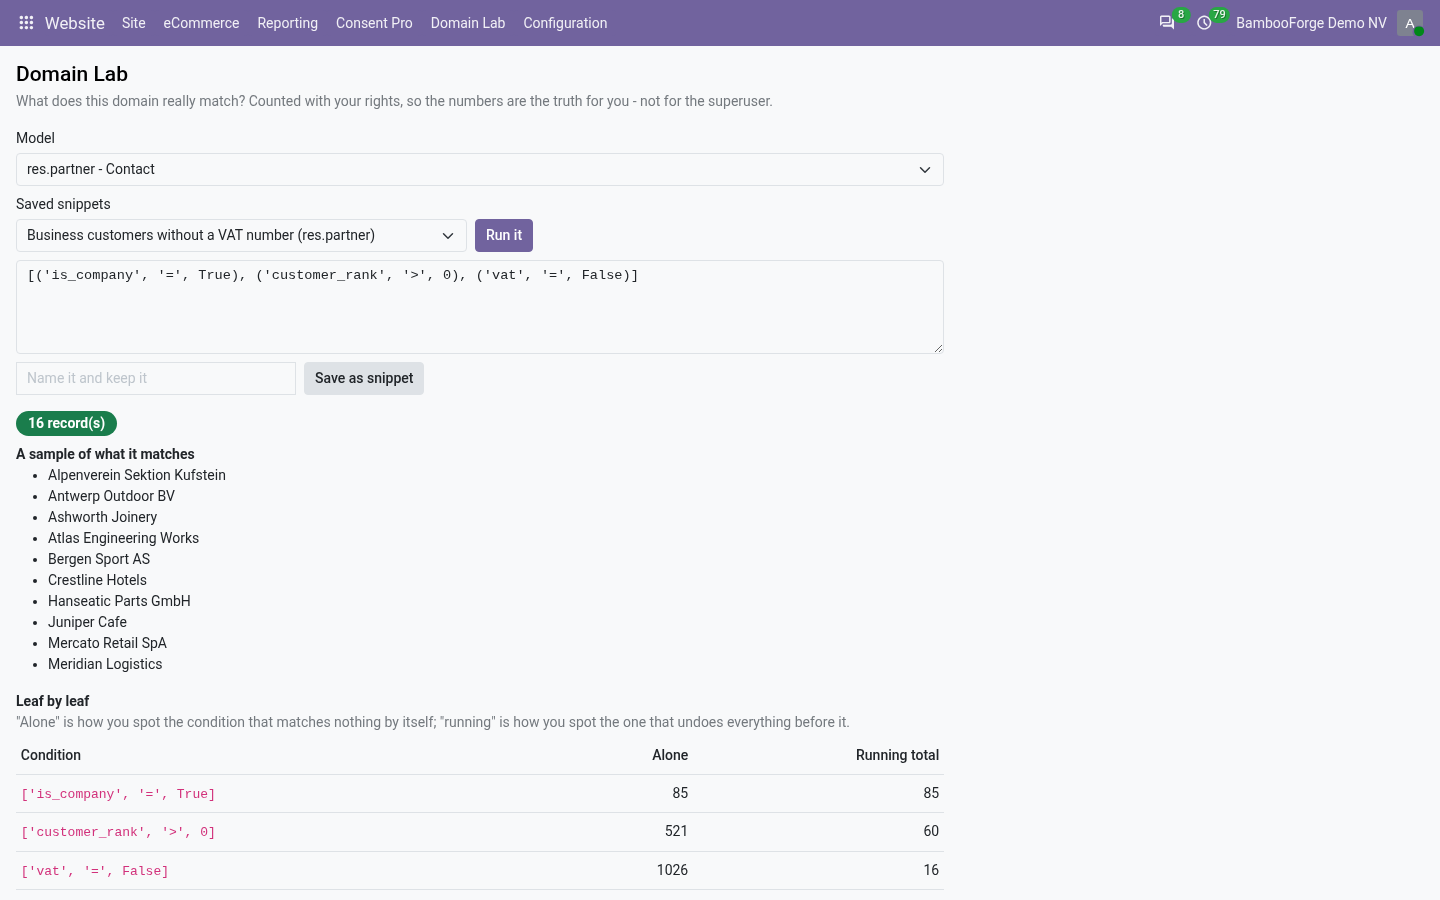Click the vat condition cell

(x=95, y=871)
